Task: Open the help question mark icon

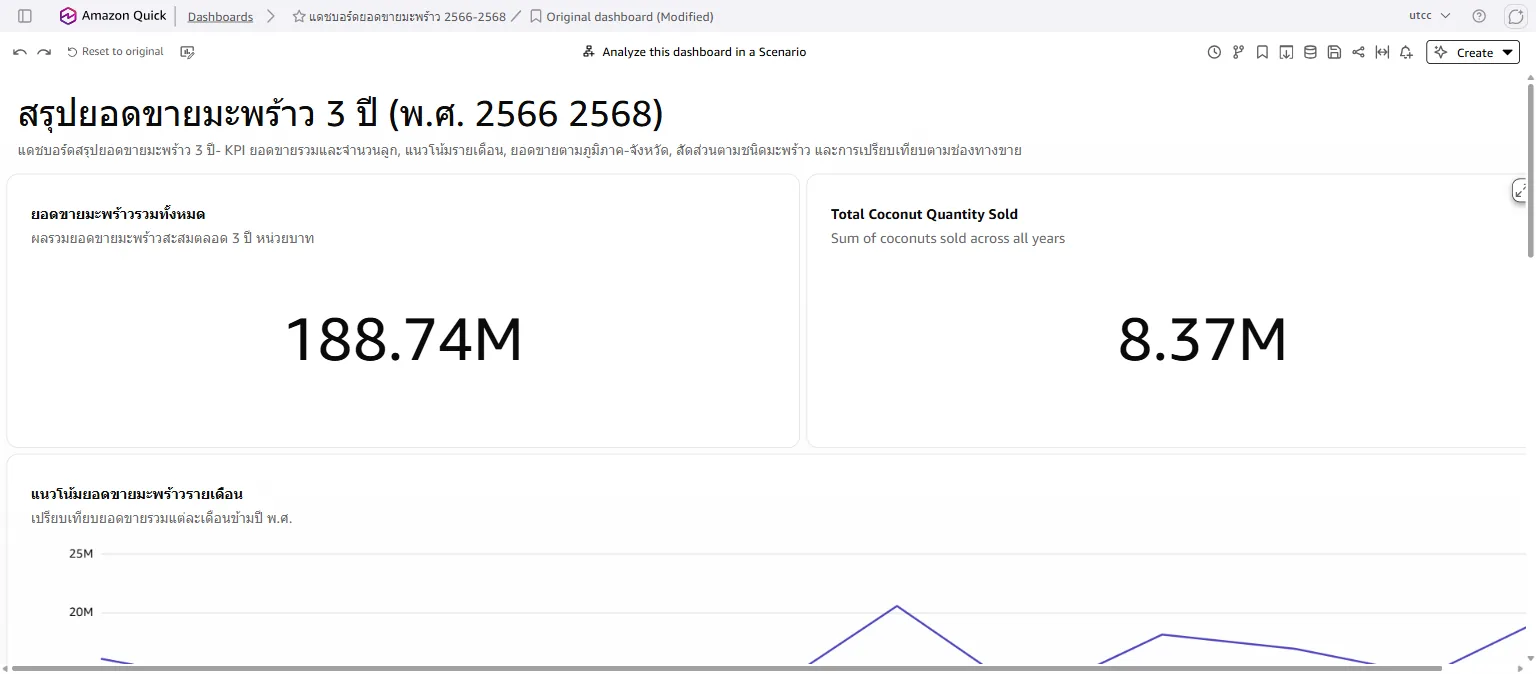Action: (x=1479, y=16)
